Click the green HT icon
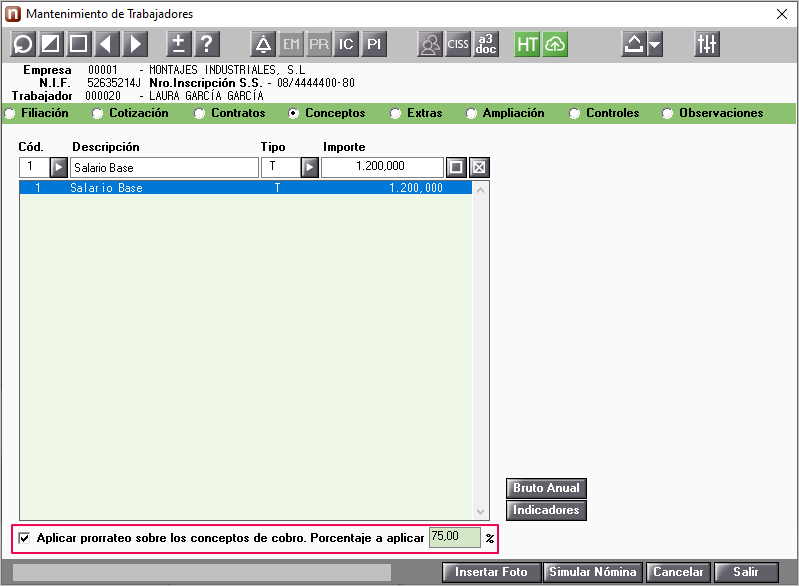The width and height of the screenshot is (799, 586). tap(527, 44)
